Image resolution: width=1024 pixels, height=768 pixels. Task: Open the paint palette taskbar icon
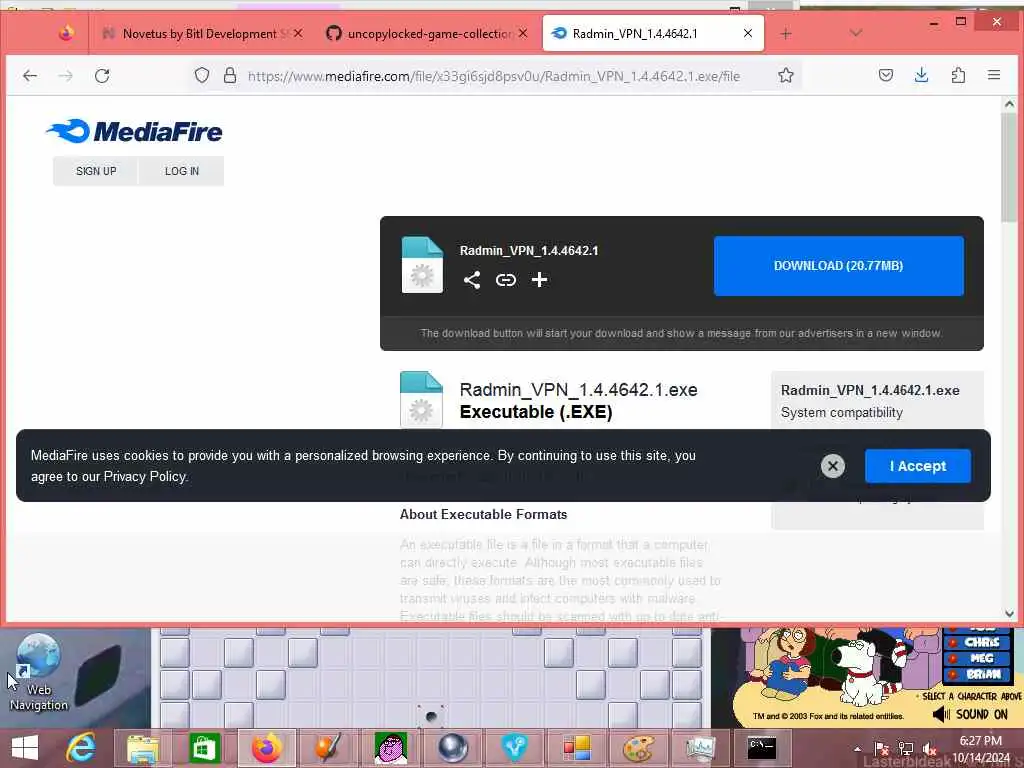(638, 748)
